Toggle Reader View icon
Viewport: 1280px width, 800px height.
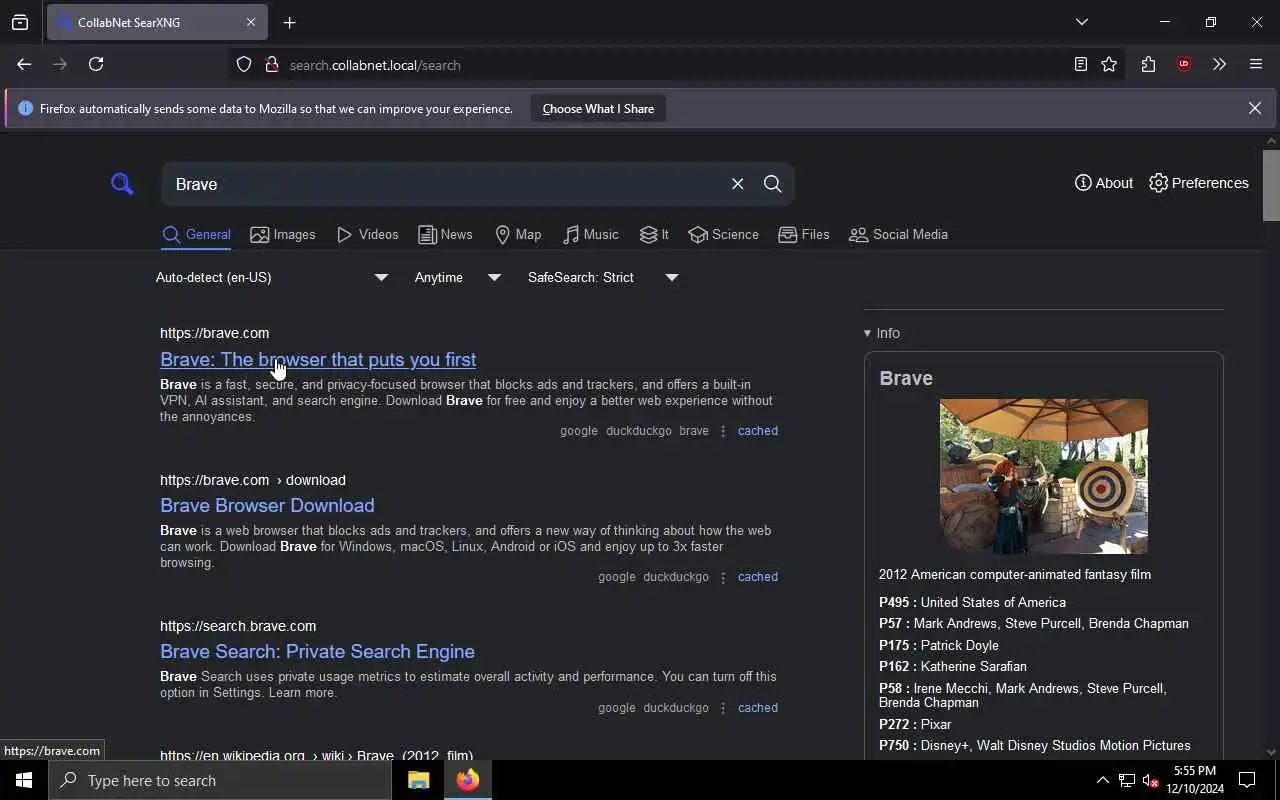(1081, 65)
